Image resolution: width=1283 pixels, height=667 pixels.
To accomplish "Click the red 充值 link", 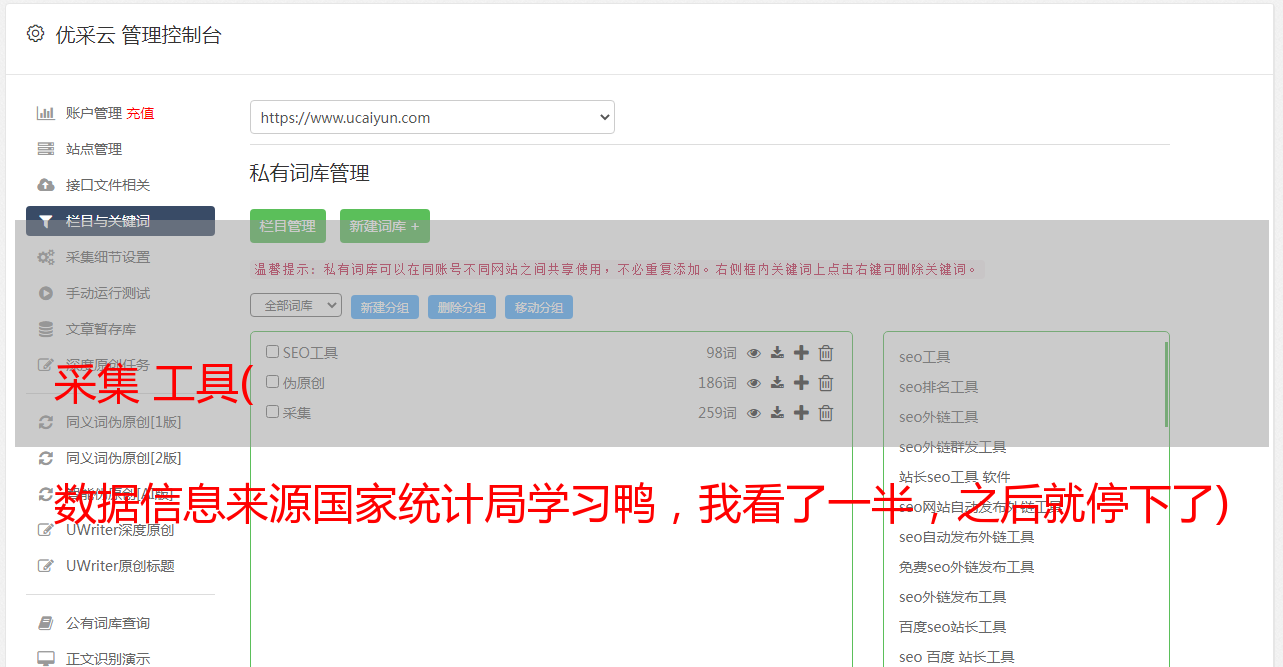I will (x=140, y=113).
